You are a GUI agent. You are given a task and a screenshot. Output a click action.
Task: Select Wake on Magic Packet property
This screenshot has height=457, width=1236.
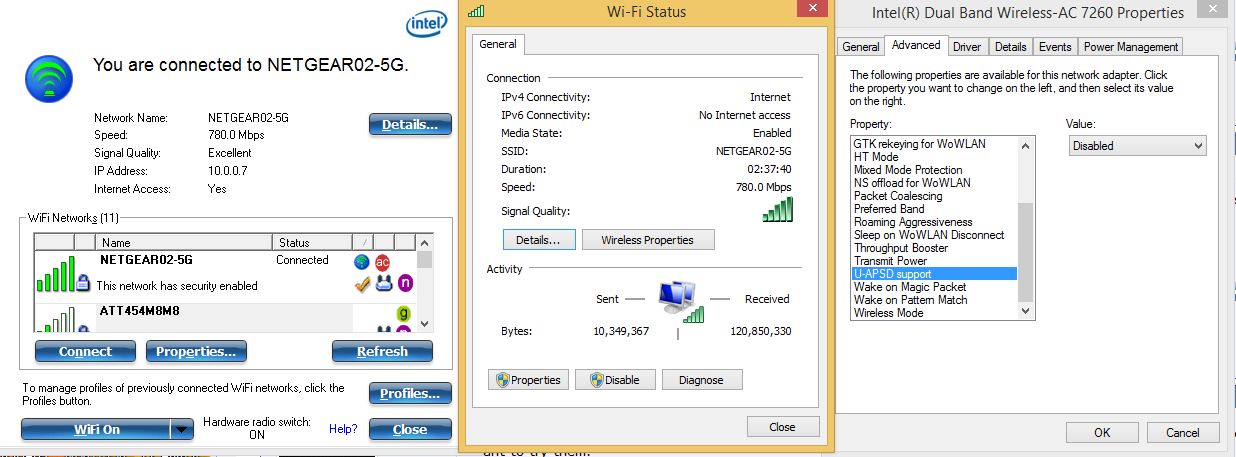(x=910, y=287)
